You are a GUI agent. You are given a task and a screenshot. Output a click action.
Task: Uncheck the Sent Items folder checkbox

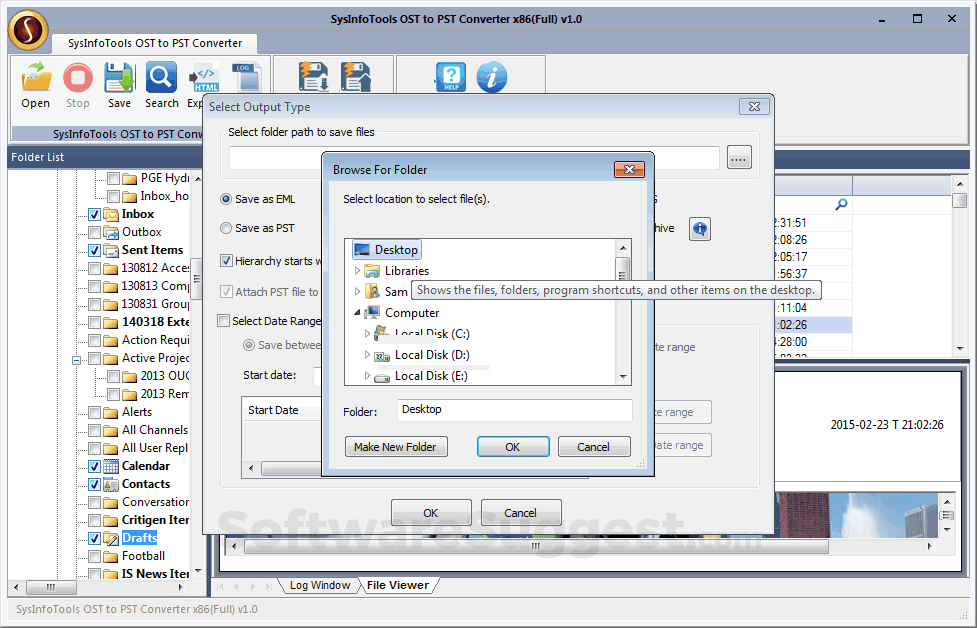(95, 250)
